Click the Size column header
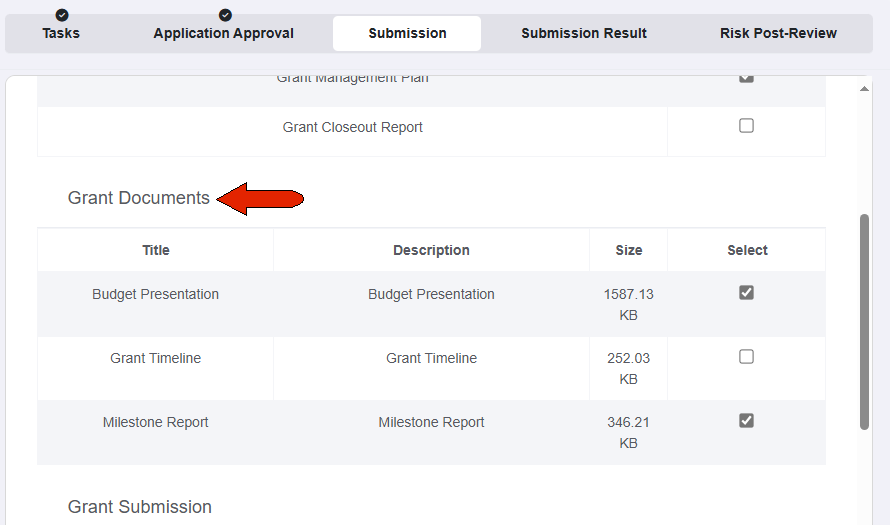 coord(628,250)
